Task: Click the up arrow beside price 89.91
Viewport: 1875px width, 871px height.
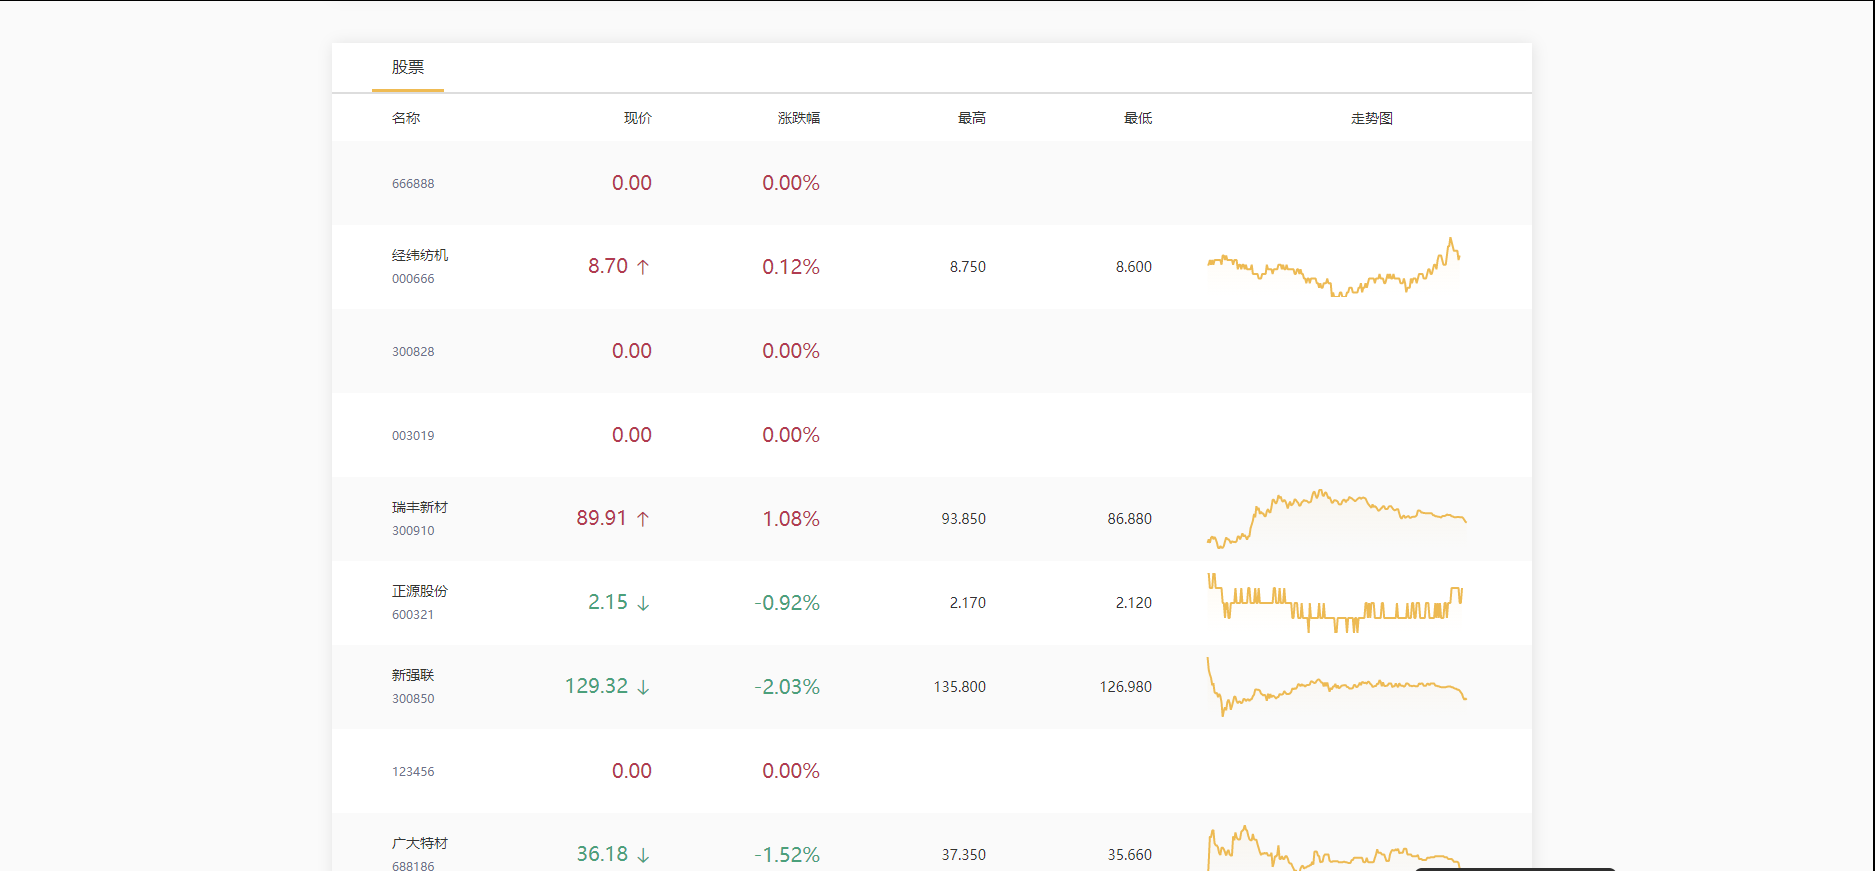Action: click(643, 519)
